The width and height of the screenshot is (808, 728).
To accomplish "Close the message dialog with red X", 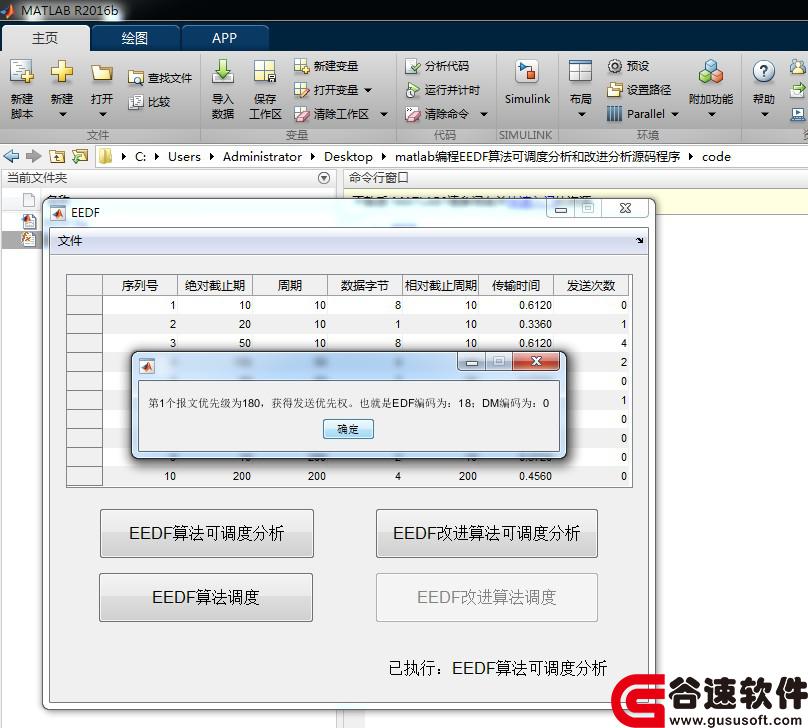I will point(536,361).
